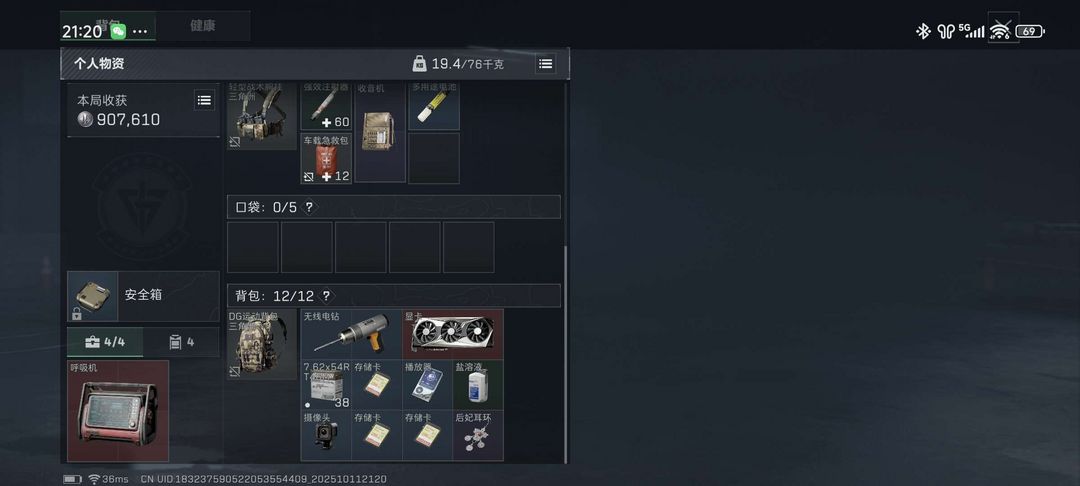The height and width of the screenshot is (486, 1080).
Task: Open the 安全箱 secure container
Action: tap(143, 296)
